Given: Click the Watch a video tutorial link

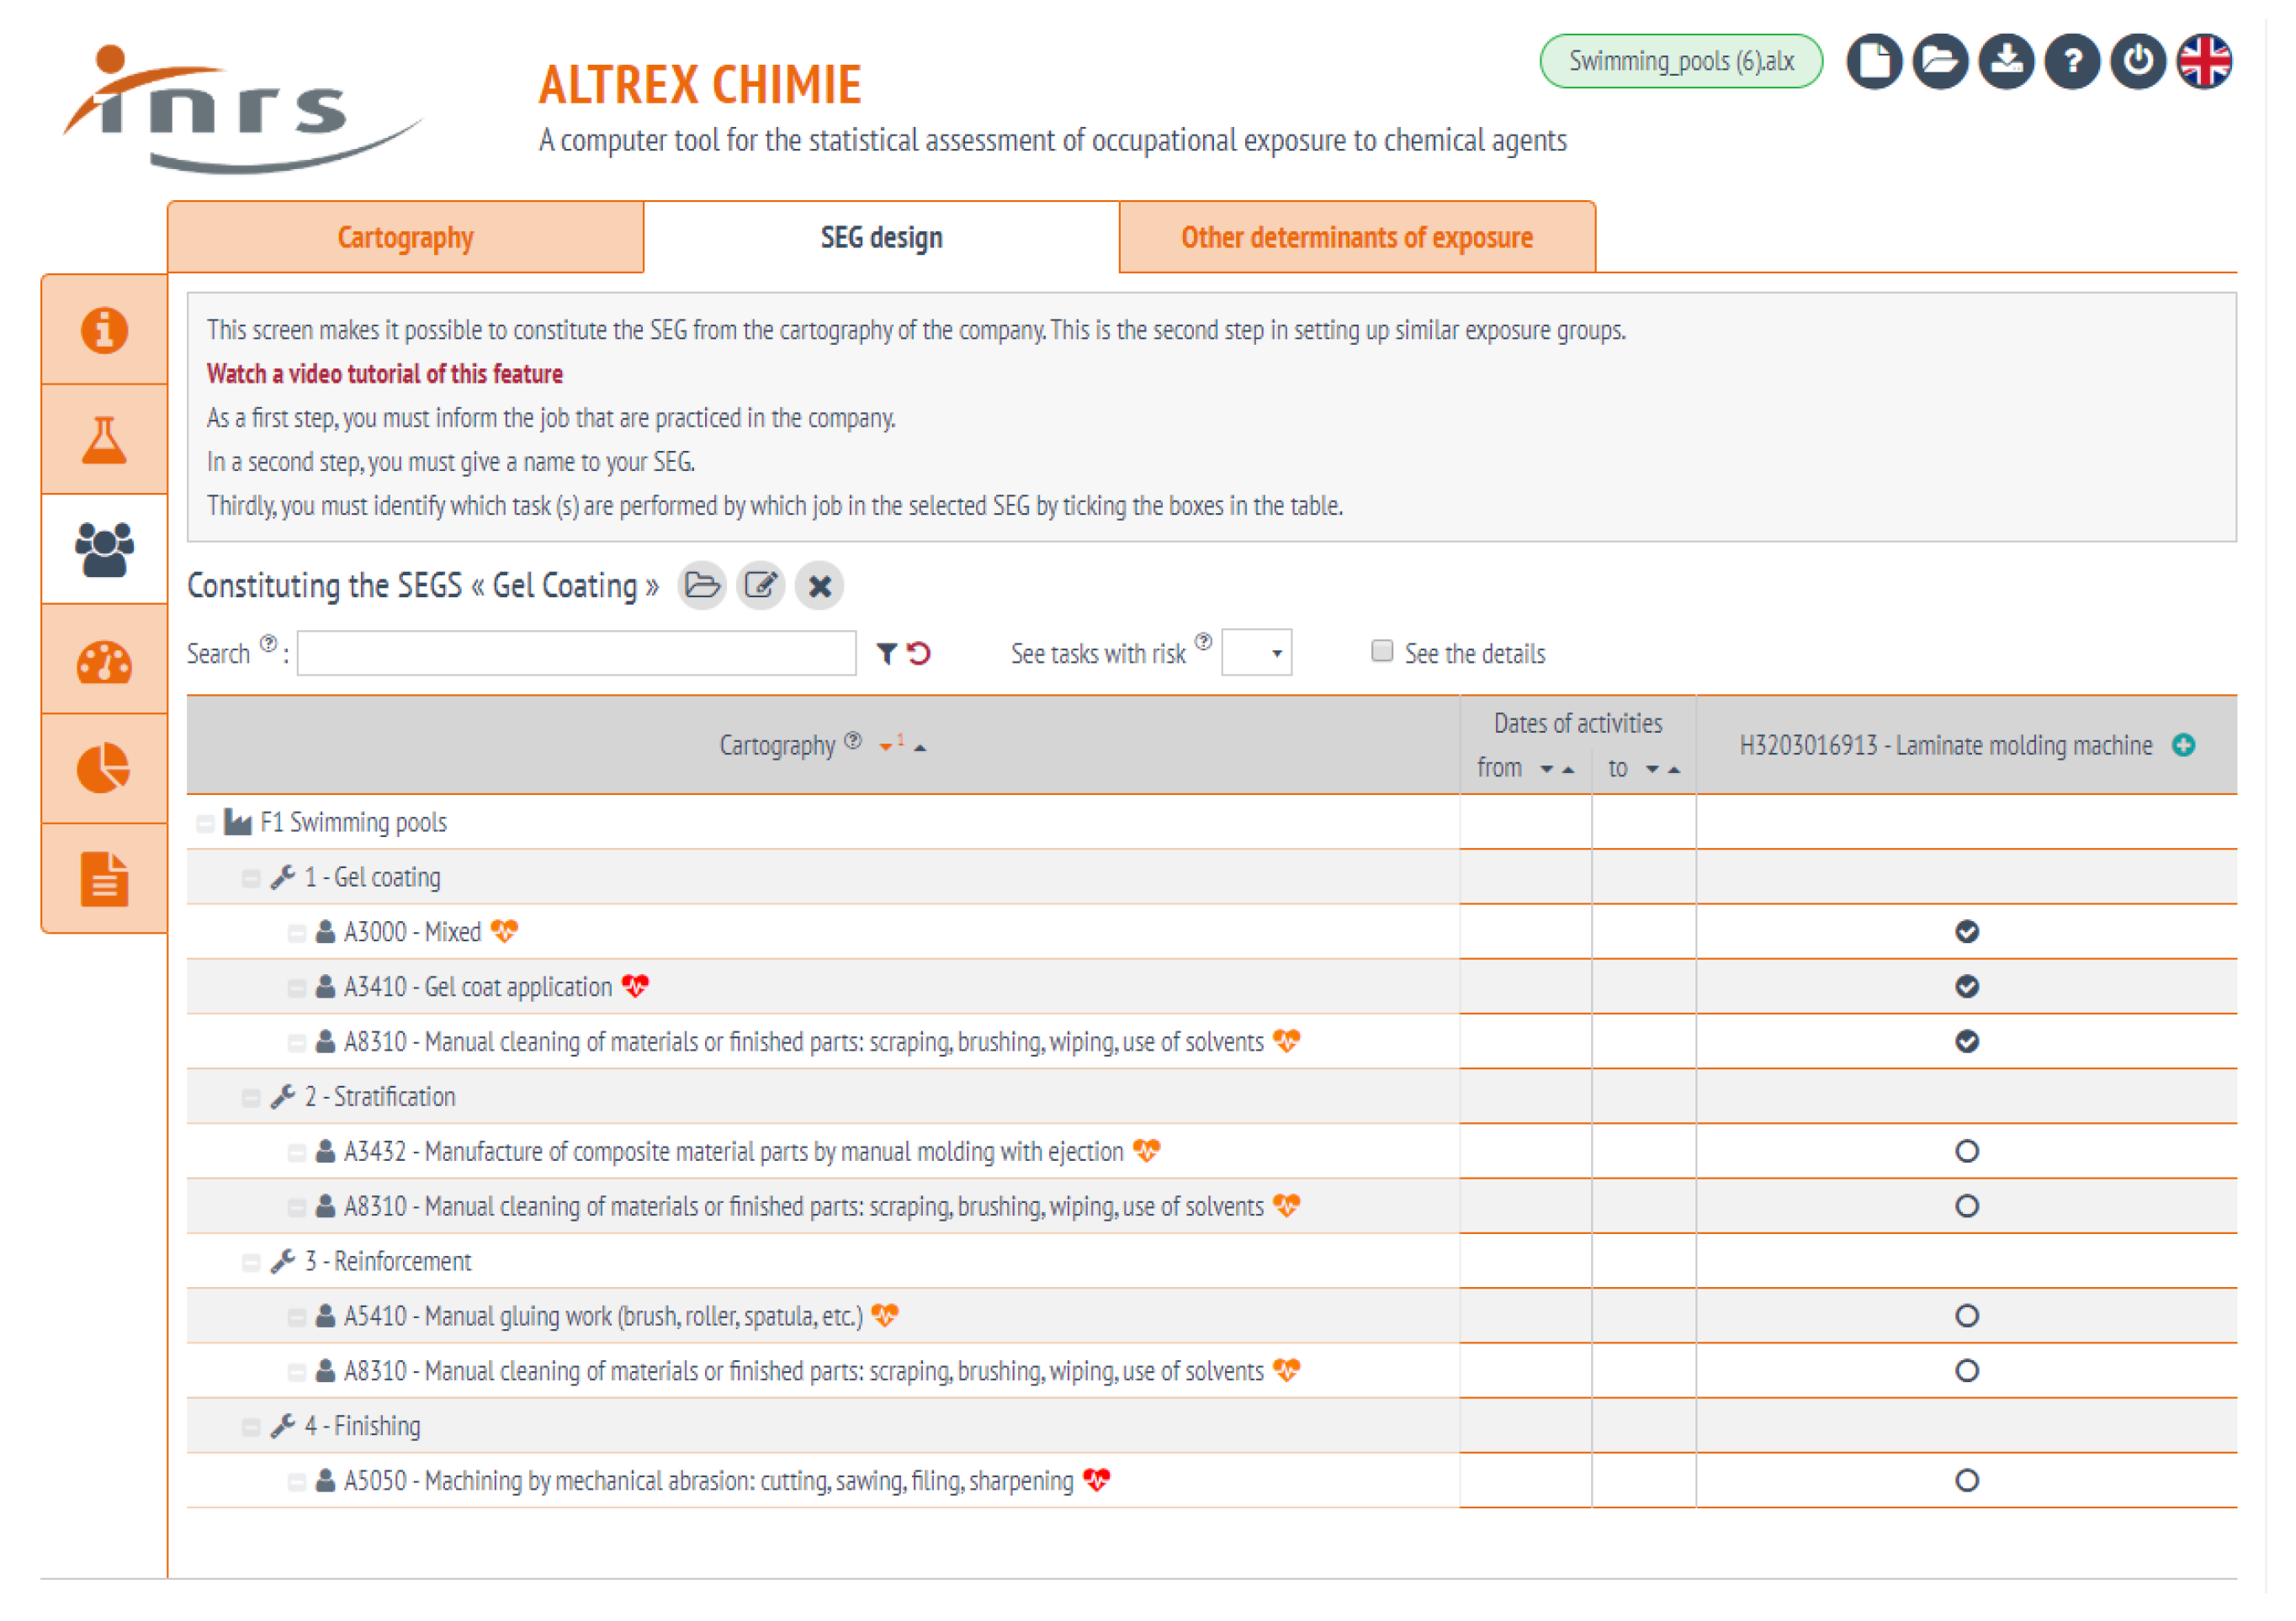Looking at the screenshot, I should tap(384, 374).
